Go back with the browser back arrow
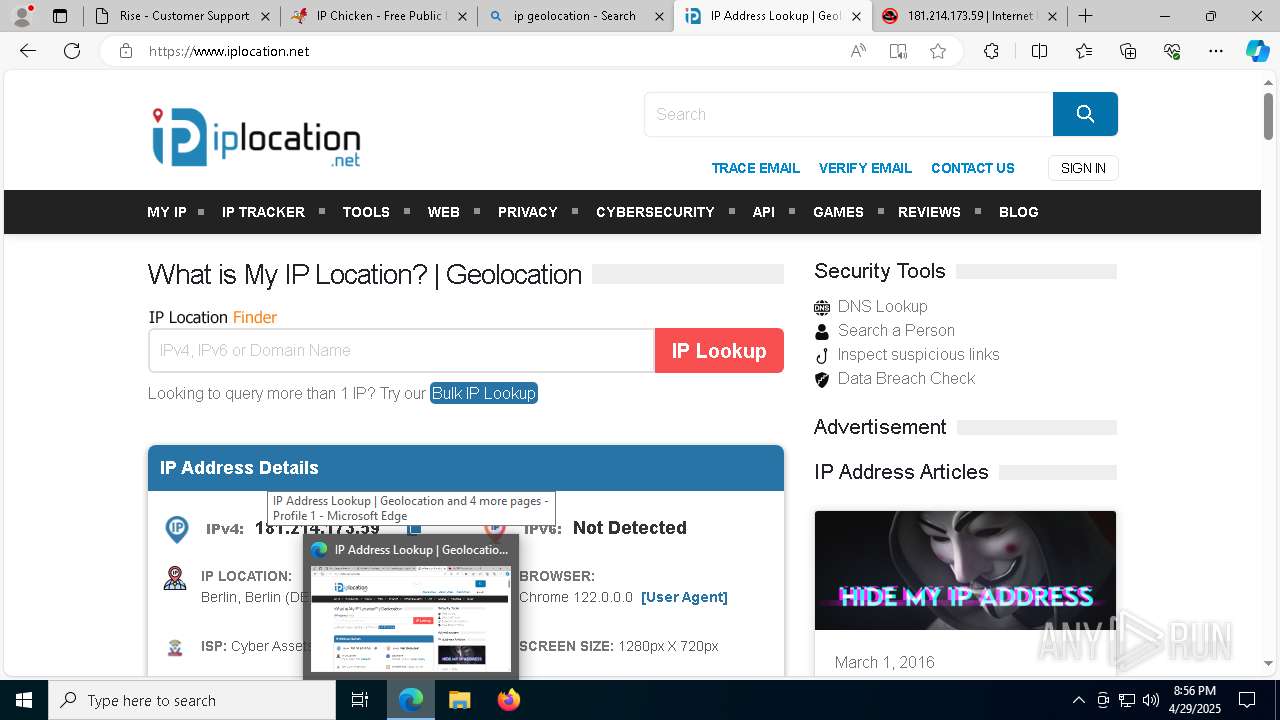 pos(28,51)
